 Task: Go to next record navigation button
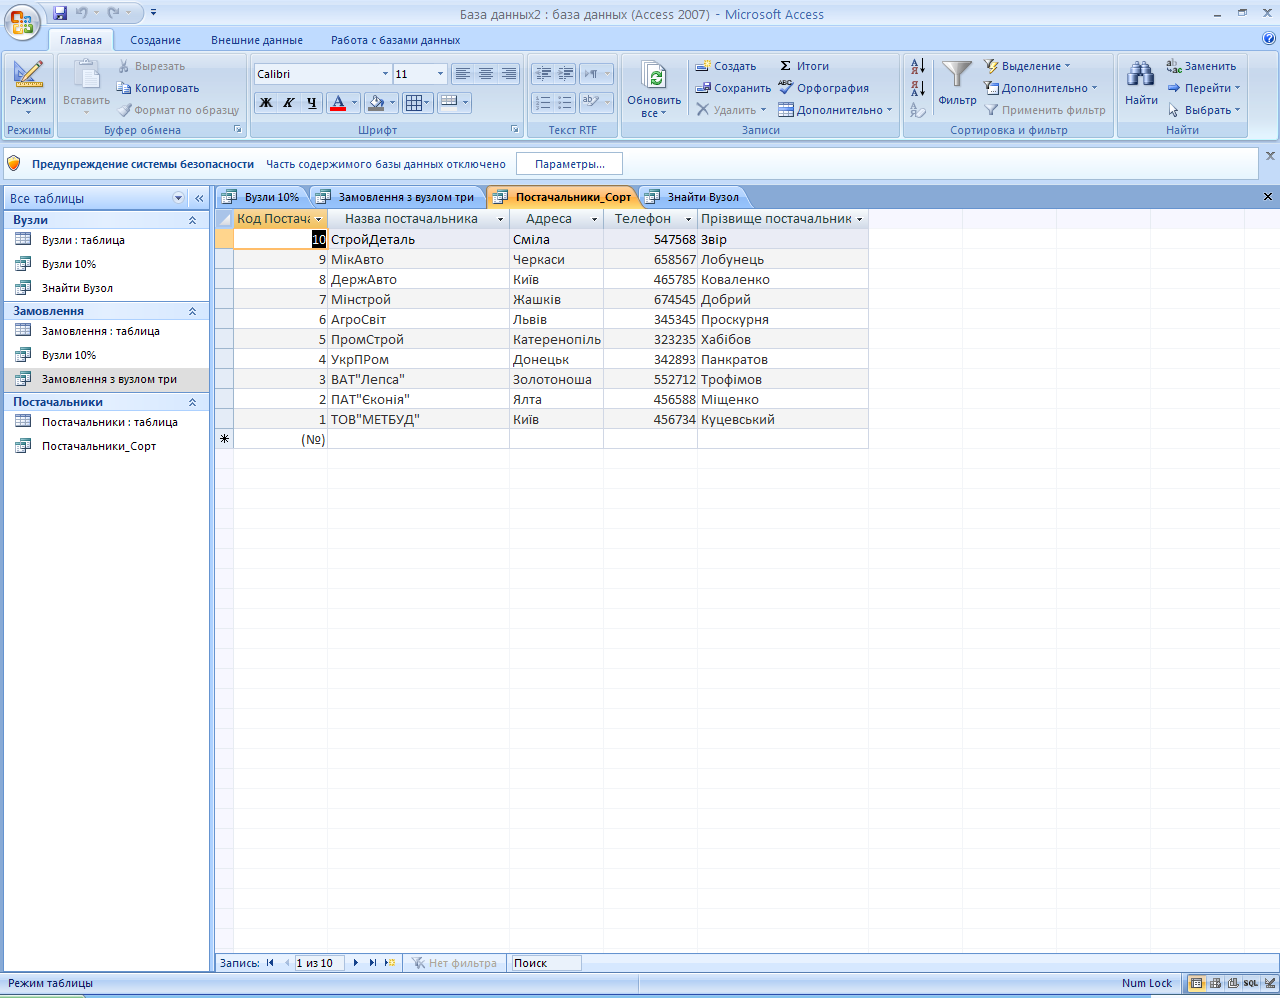(356, 963)
